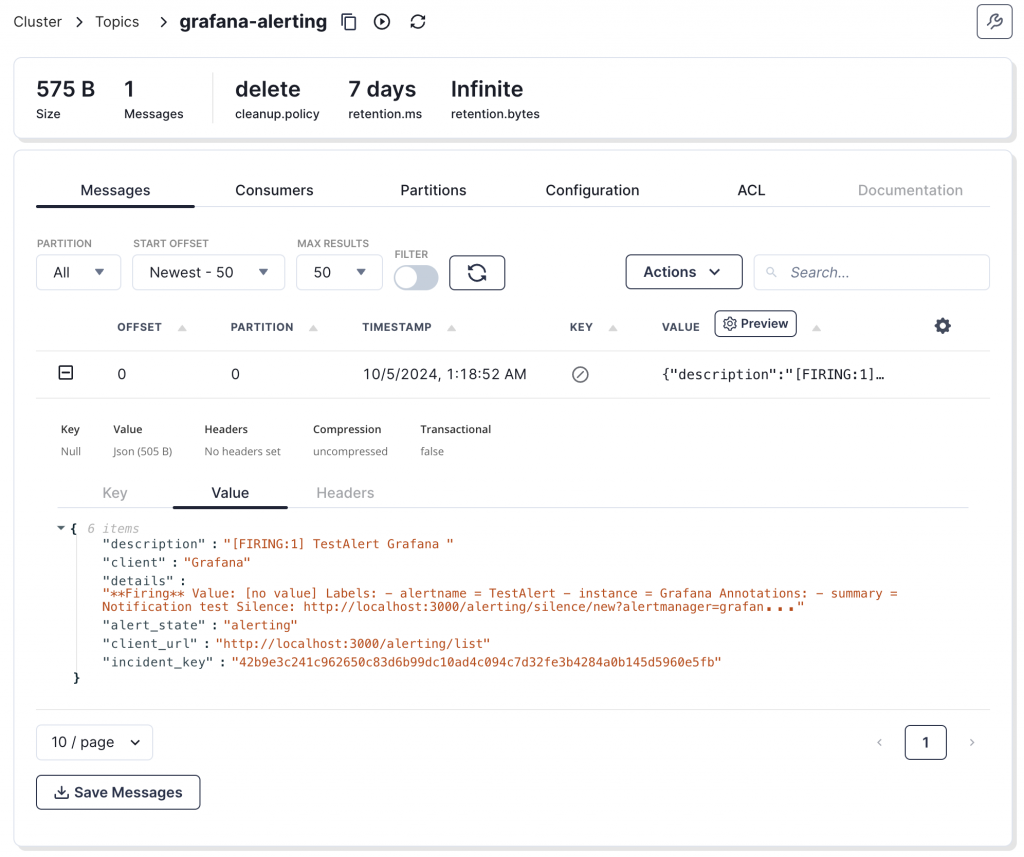Open the wrench tools icon
This screenshot has height=857, width=1024.
[994, 21]
